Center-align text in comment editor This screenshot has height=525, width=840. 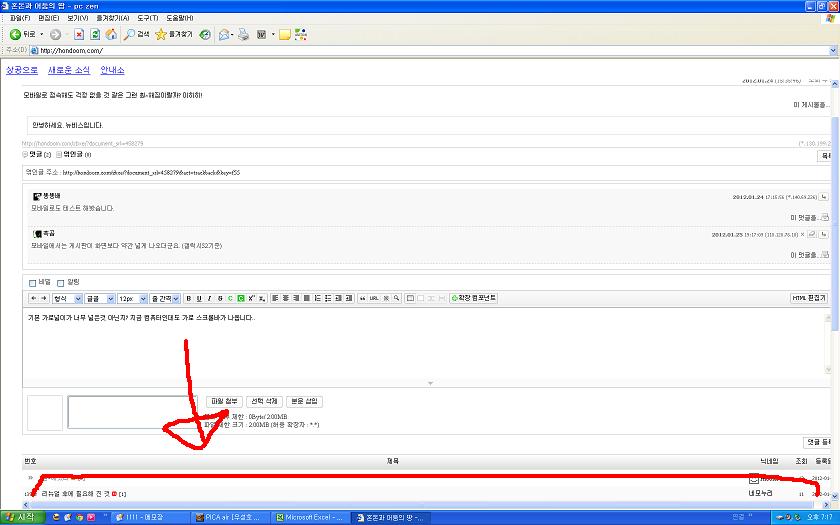286,298
